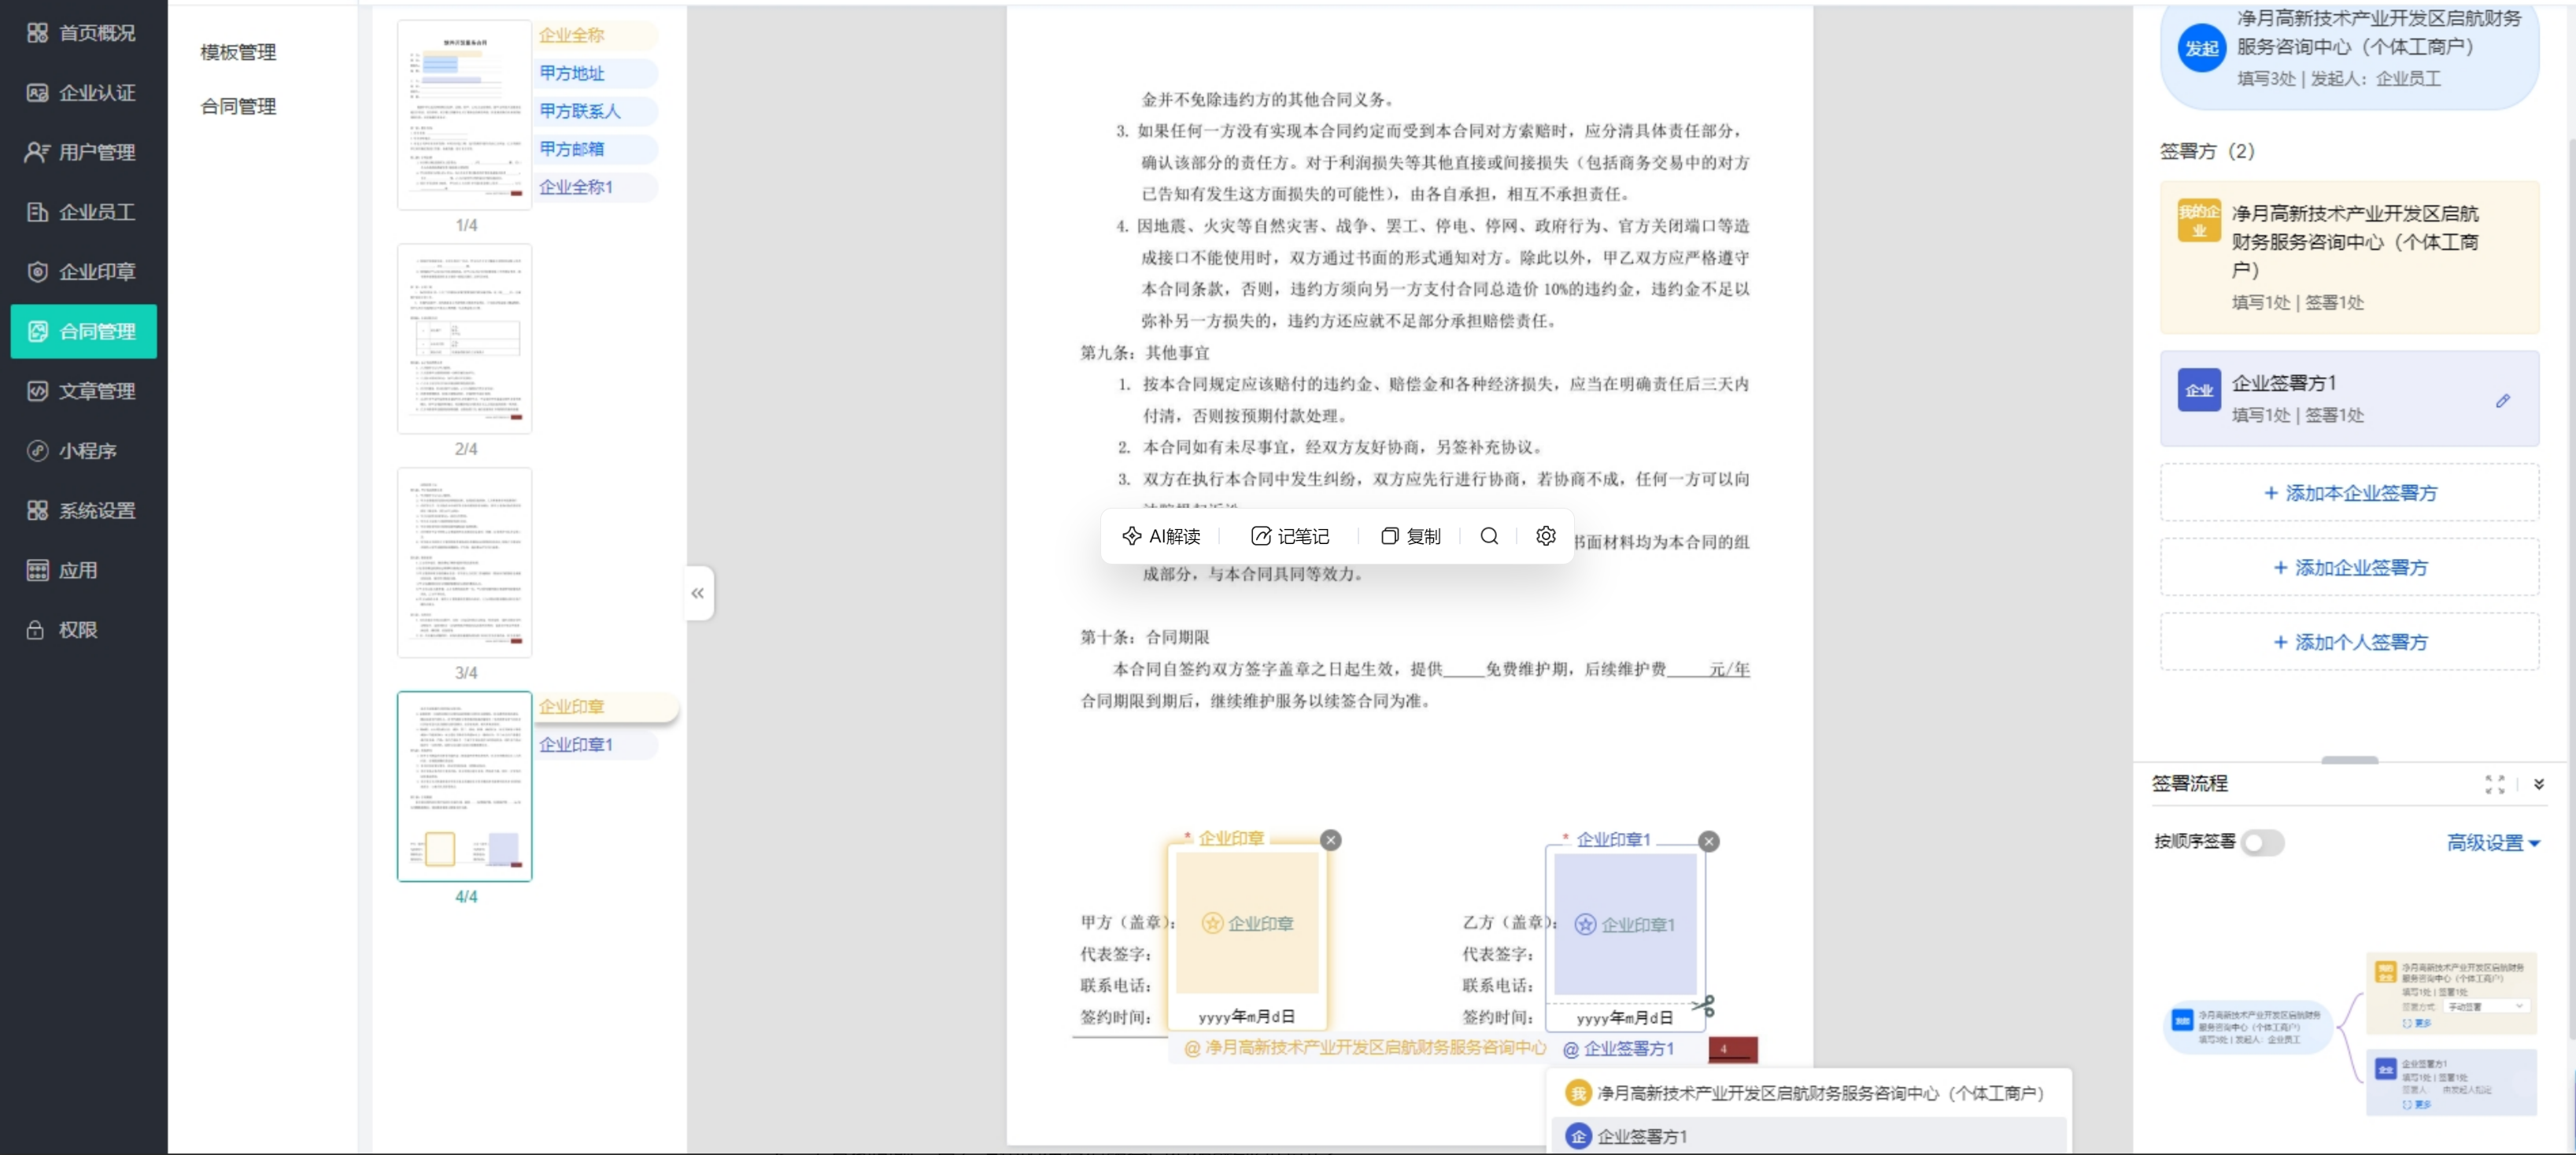Open 签署方式 dropdown in flow card
Viewport: 2576px width, 1155px height.
(x=2486, y=1006)
